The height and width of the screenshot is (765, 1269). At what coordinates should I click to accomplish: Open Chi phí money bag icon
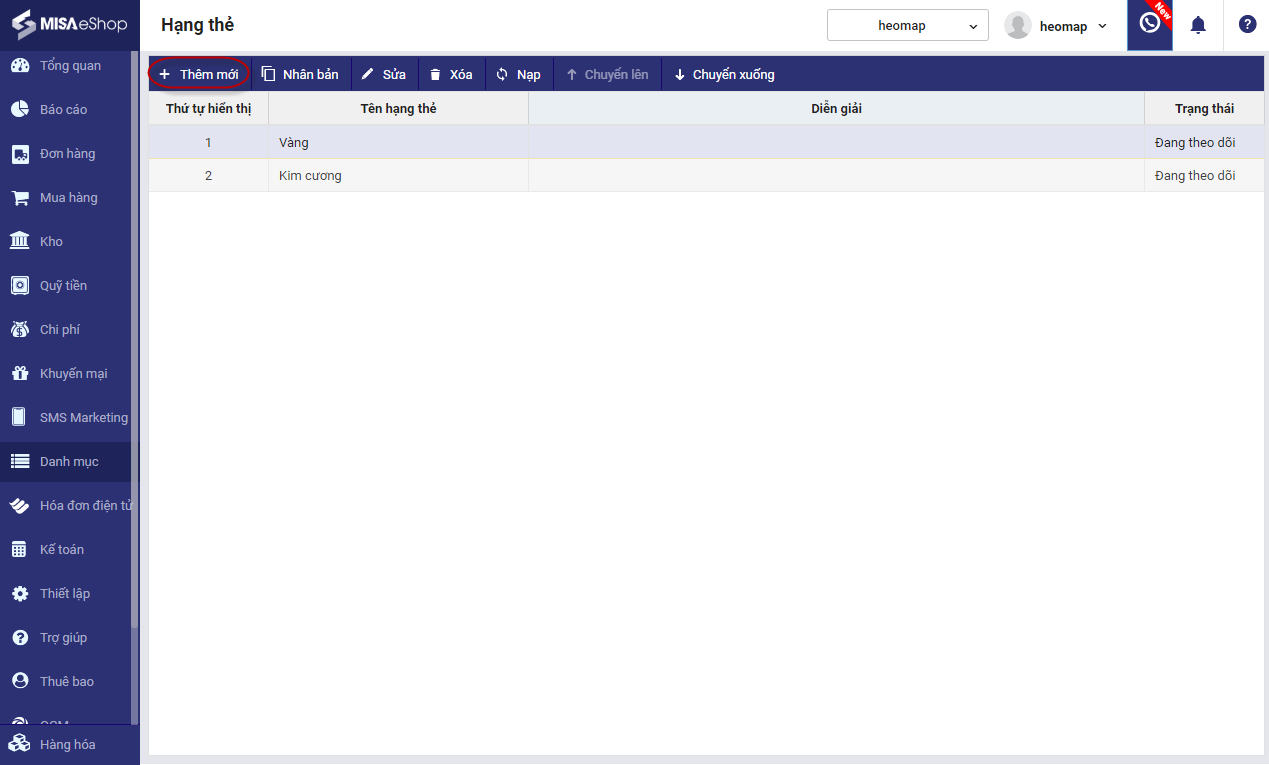[20, 329]
